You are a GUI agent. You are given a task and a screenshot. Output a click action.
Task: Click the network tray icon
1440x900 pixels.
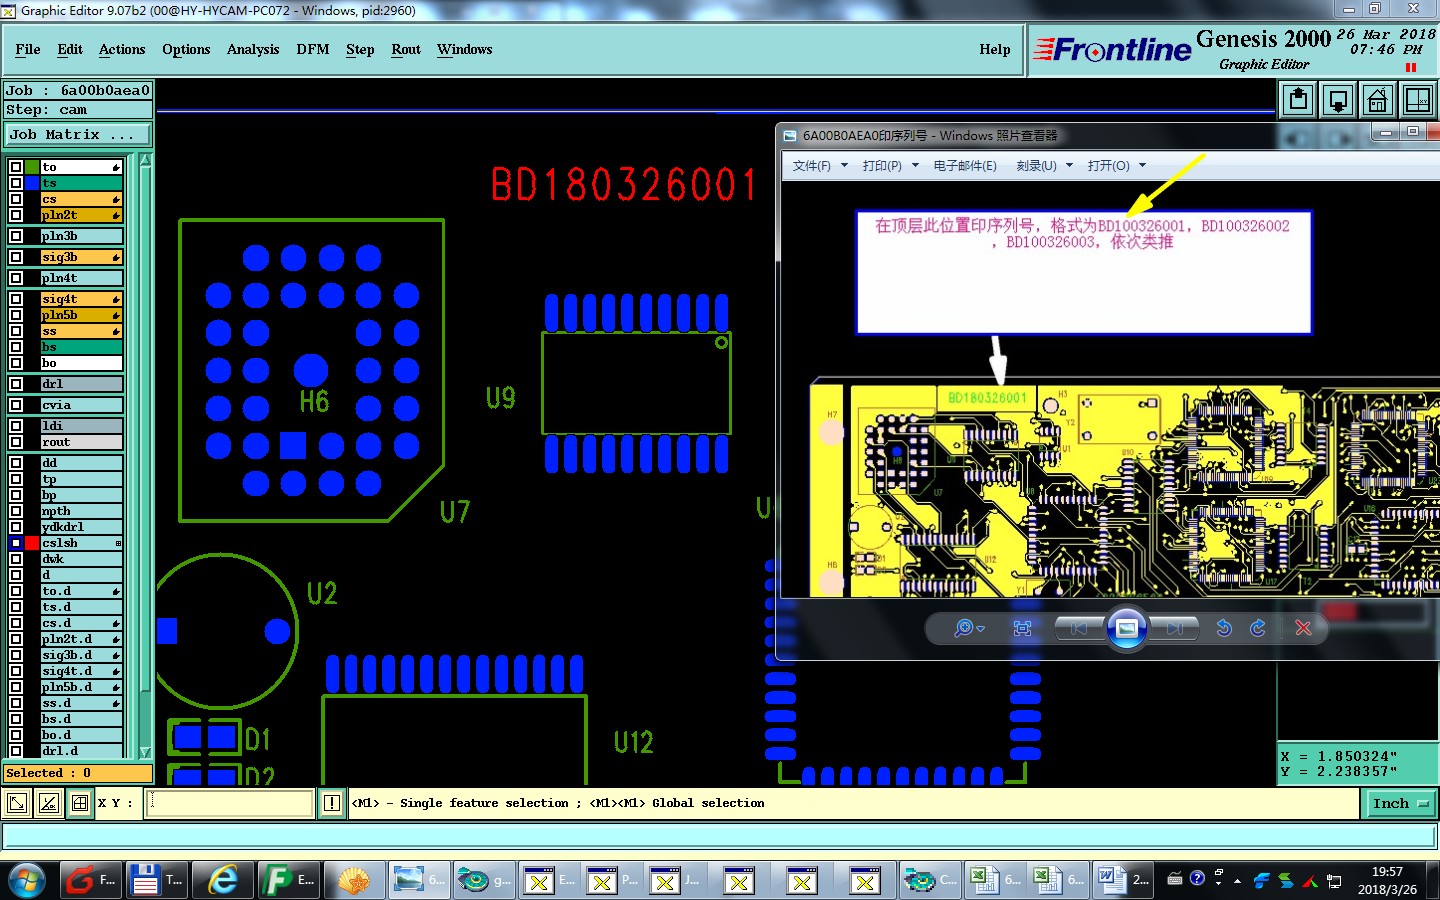point(1334,881)
